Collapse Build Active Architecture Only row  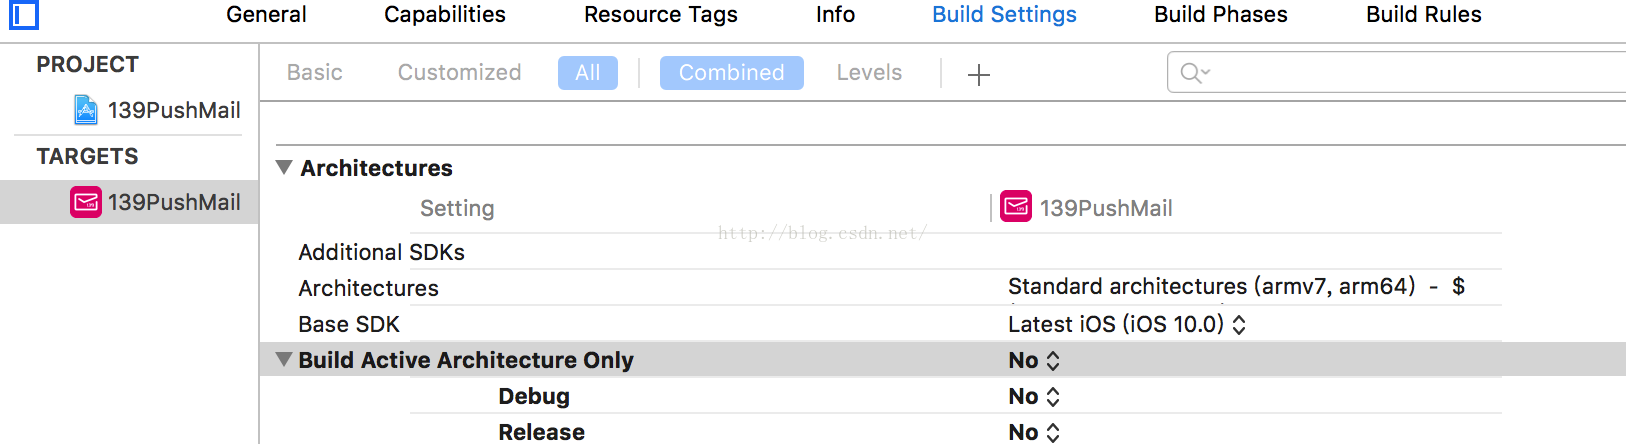tap(284, 359)
